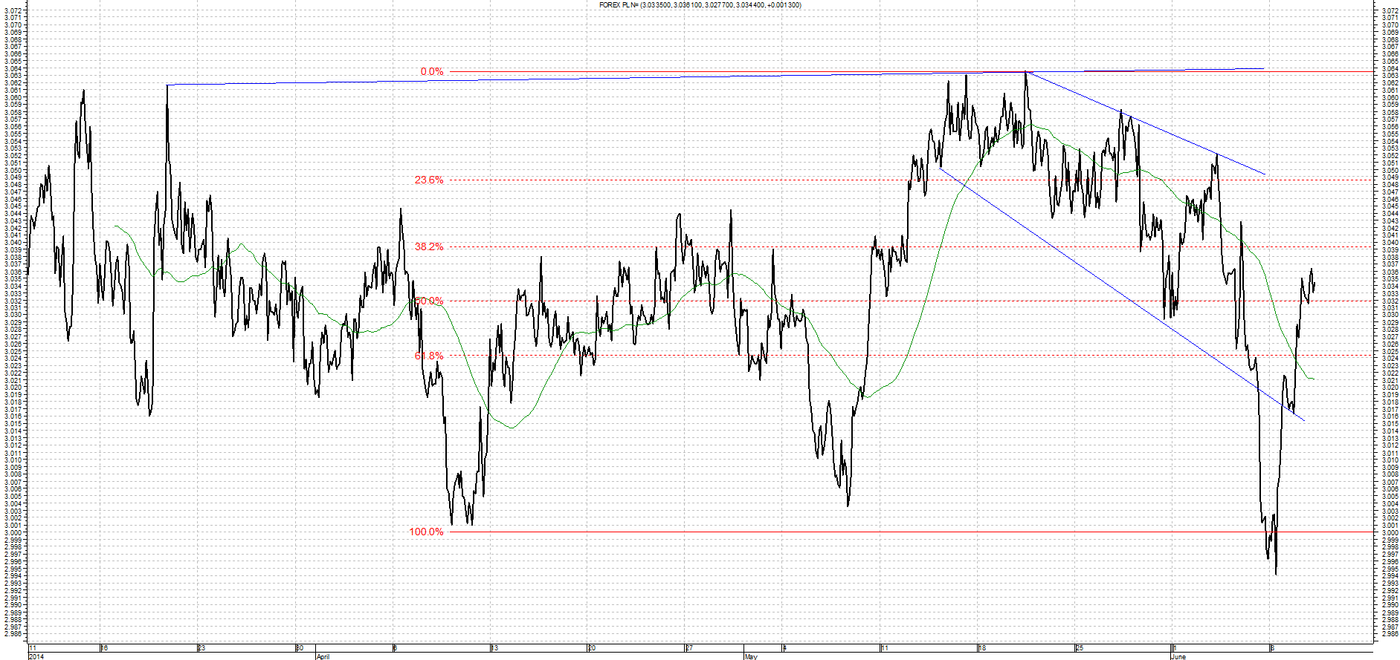This screenshot has width=1400, height=660.
Task: Select bottom end of lower descending channel line
Action: click(1305, 420)
